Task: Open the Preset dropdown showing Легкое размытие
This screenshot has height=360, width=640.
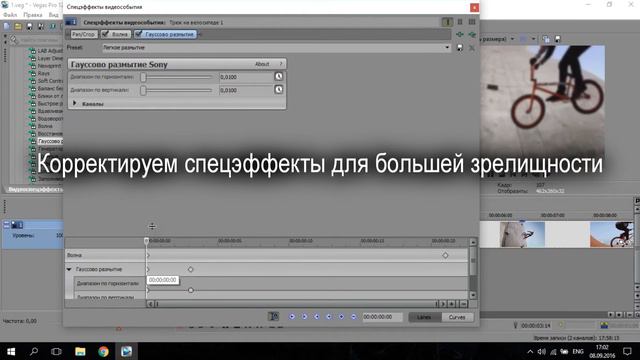Action: (276, 48)
